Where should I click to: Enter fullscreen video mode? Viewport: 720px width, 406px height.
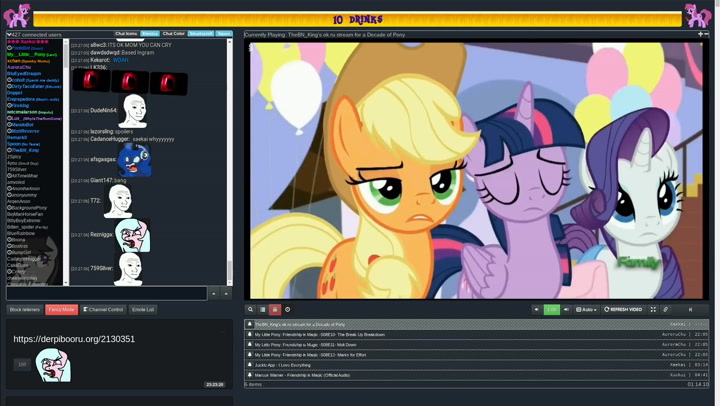(x=653, y=310)
